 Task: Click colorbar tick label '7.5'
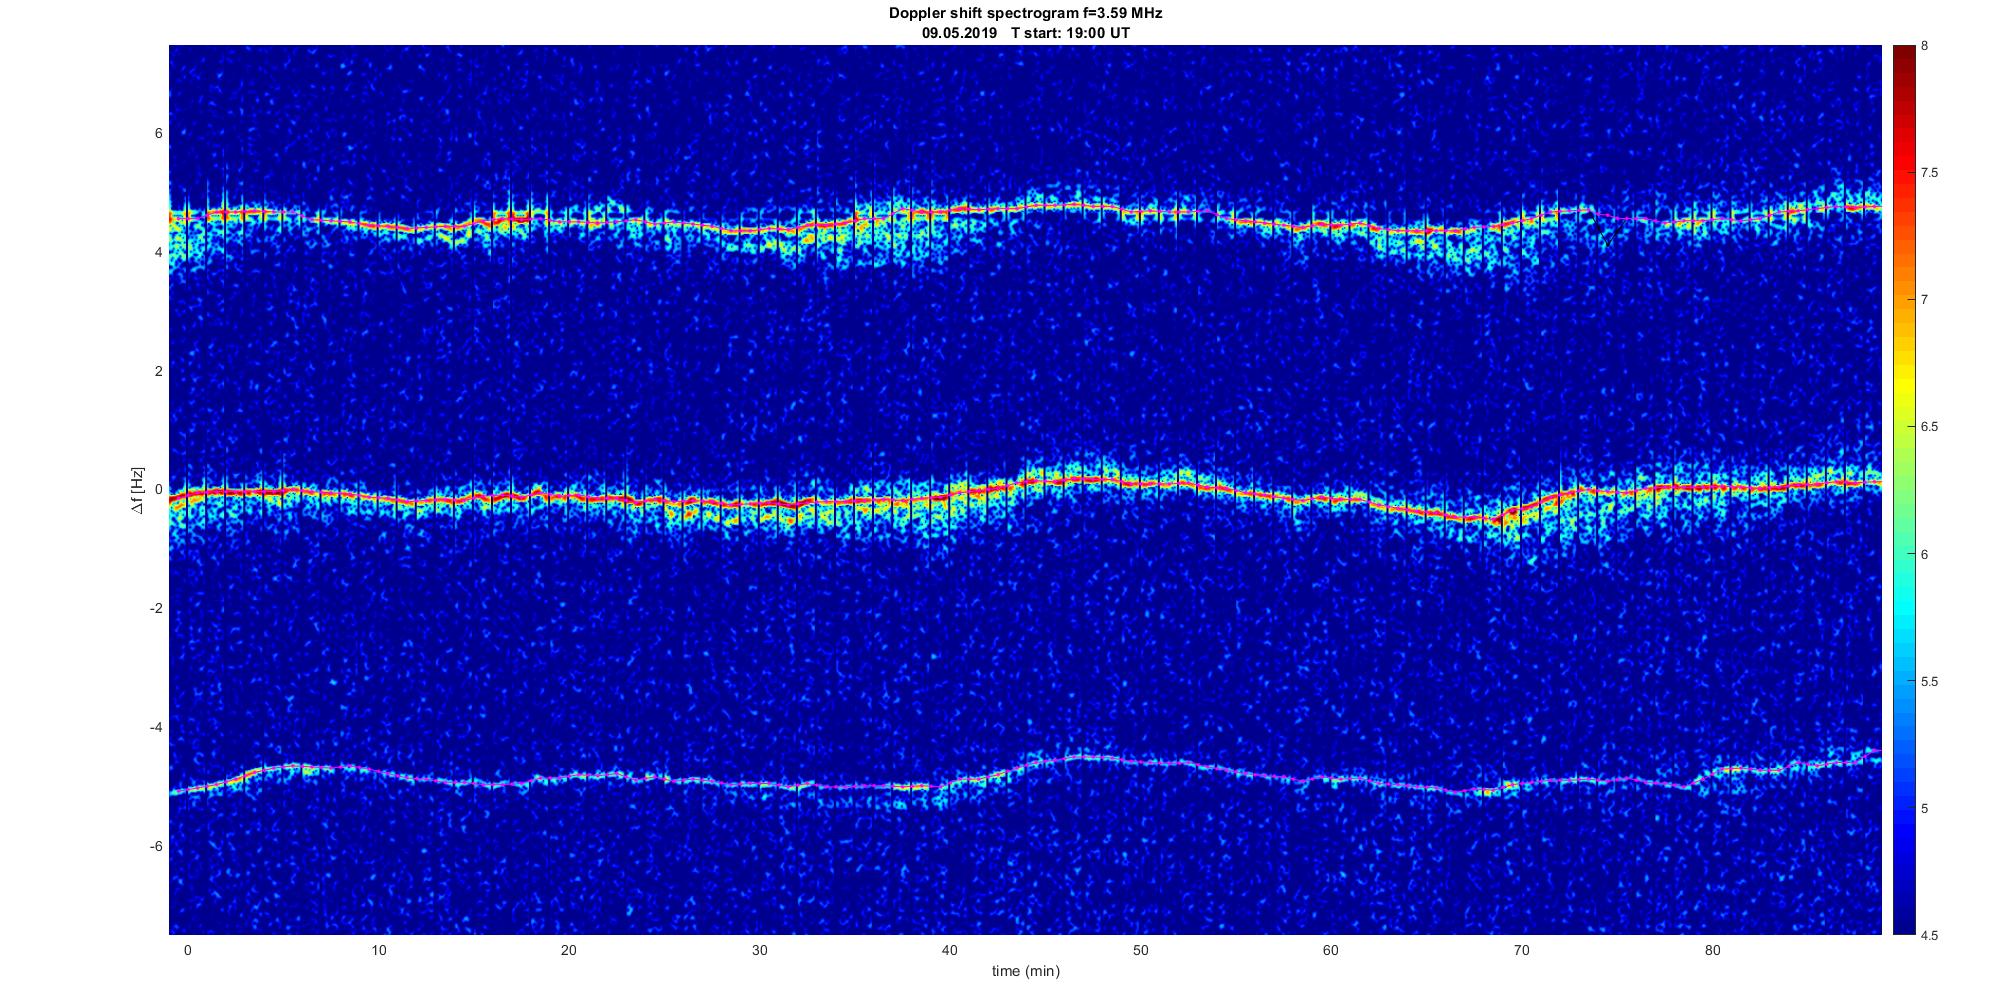1929,173
